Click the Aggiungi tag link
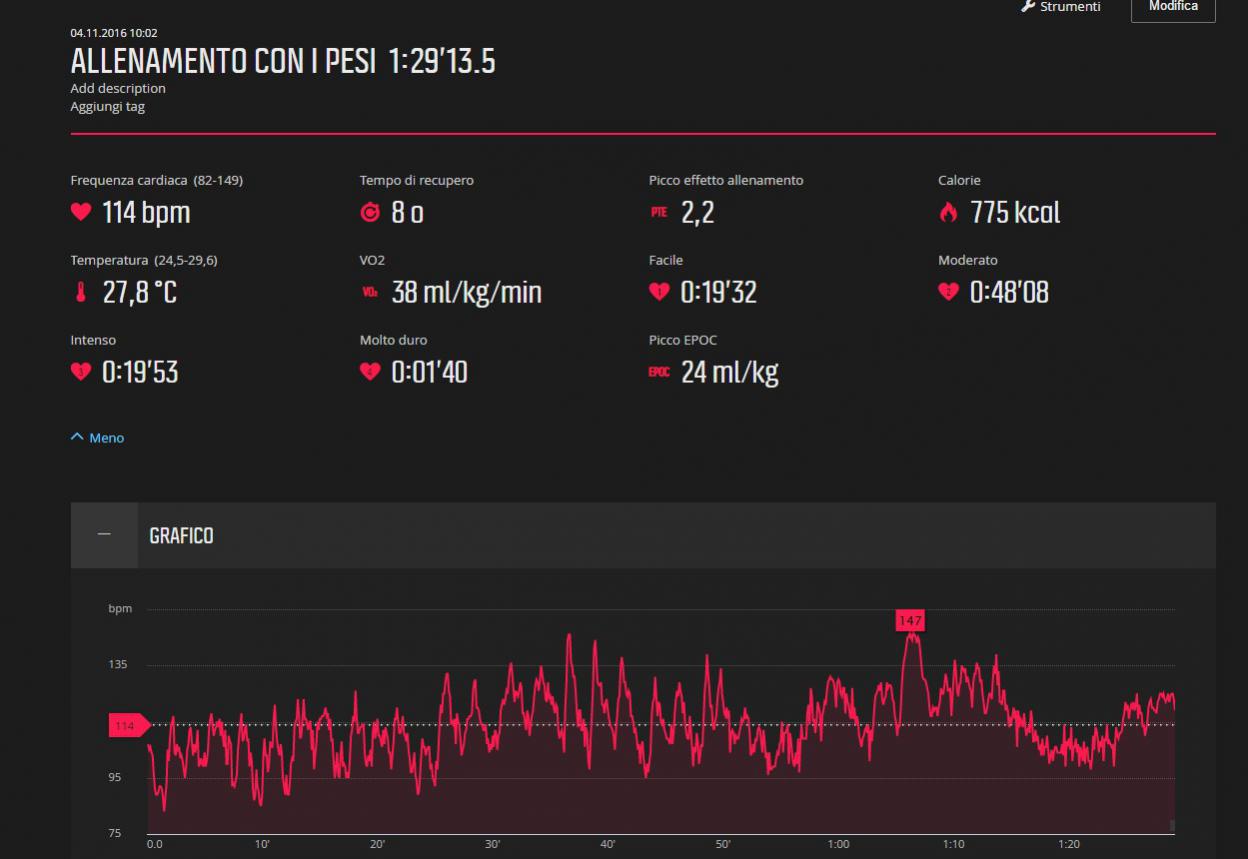This screenshot has height=859, width=1248. (x=107, y=106)
